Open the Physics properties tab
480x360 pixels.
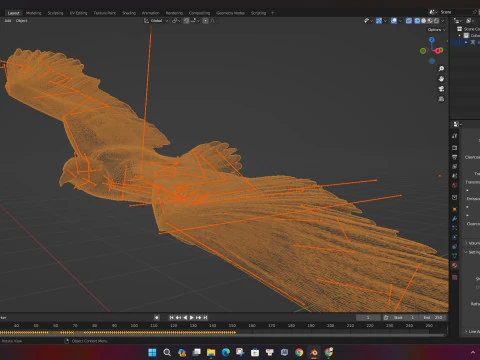[x=454, y=237]
